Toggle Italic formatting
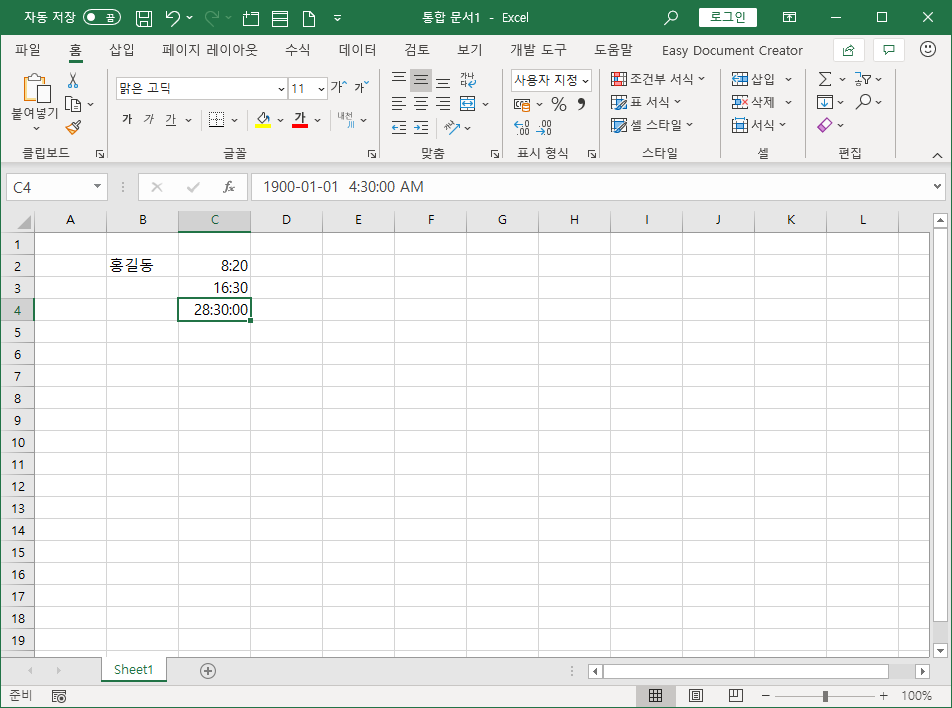The height and width of the screenshot is (708, 952). pos(149,119)
